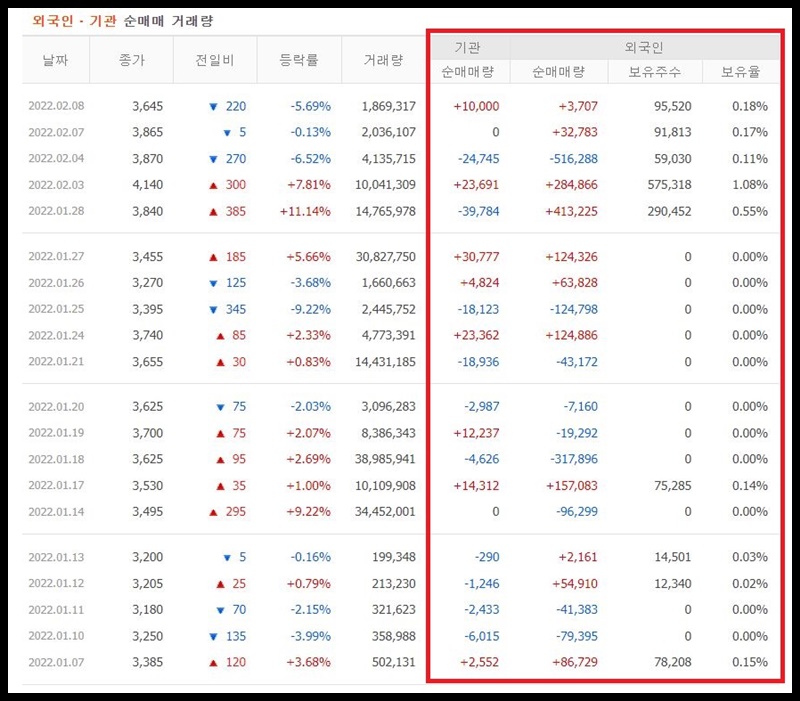This screenshot has height=701, width=800.
Task: Select the date 2022.02.03
Action: pyautogui.click(x=56, y=185)
